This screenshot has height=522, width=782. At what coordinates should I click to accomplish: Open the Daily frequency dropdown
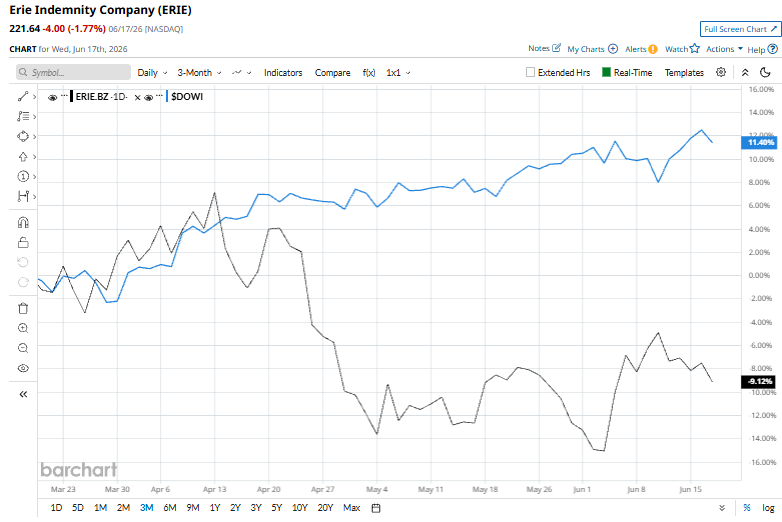pos(152,73)
